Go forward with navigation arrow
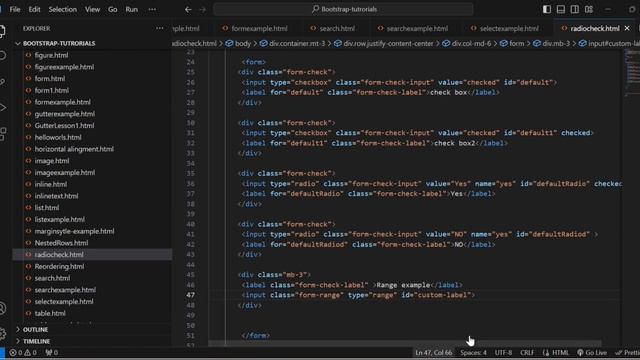The image size is (640, 360). pos(202,9)
